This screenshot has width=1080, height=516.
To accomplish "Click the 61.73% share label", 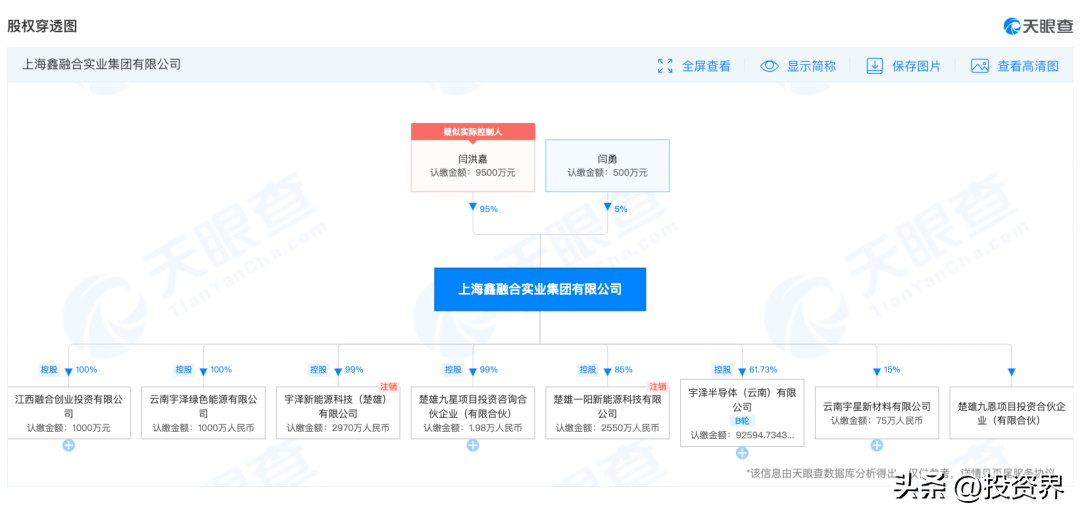I will tap(763, 369).
